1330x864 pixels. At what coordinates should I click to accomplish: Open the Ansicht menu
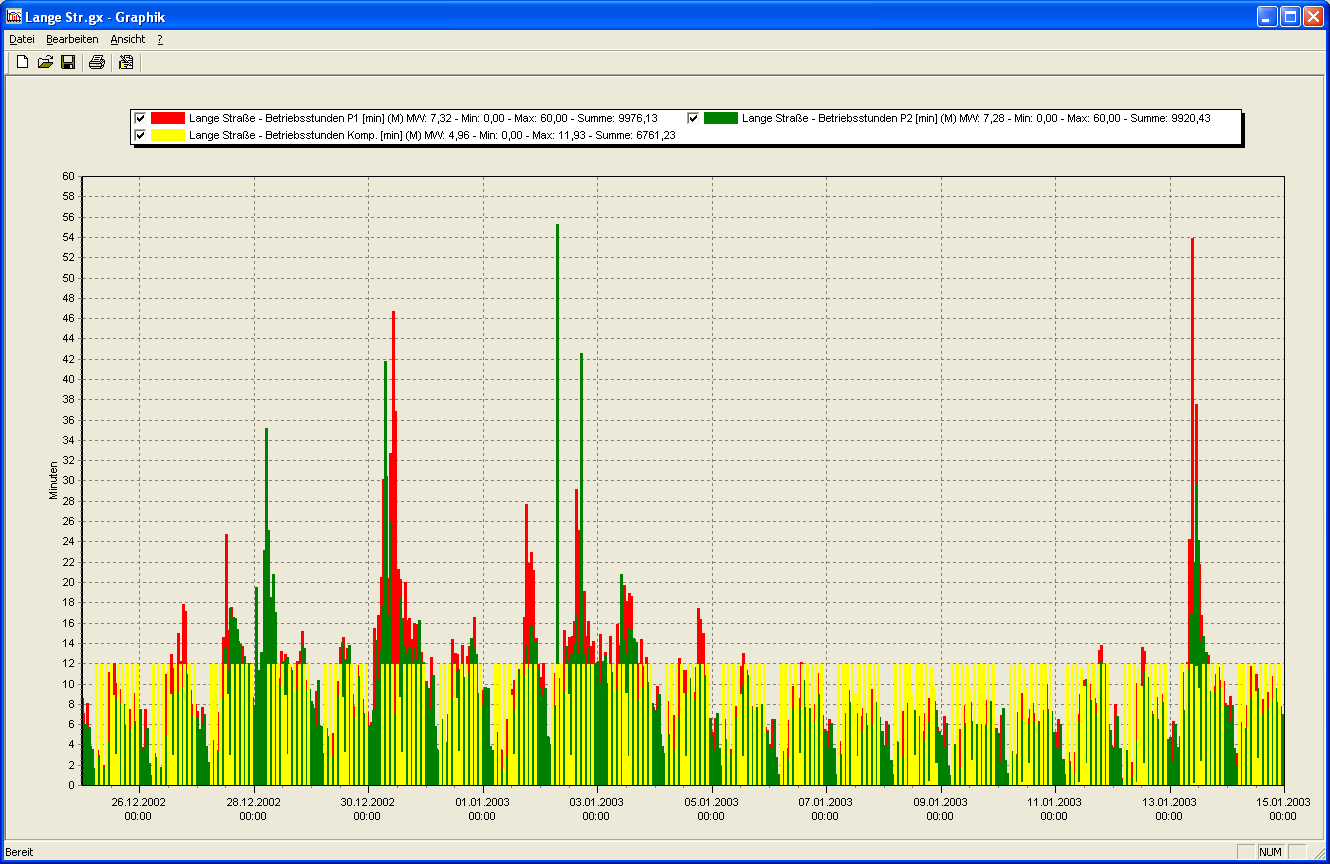(x=127, y=39)
